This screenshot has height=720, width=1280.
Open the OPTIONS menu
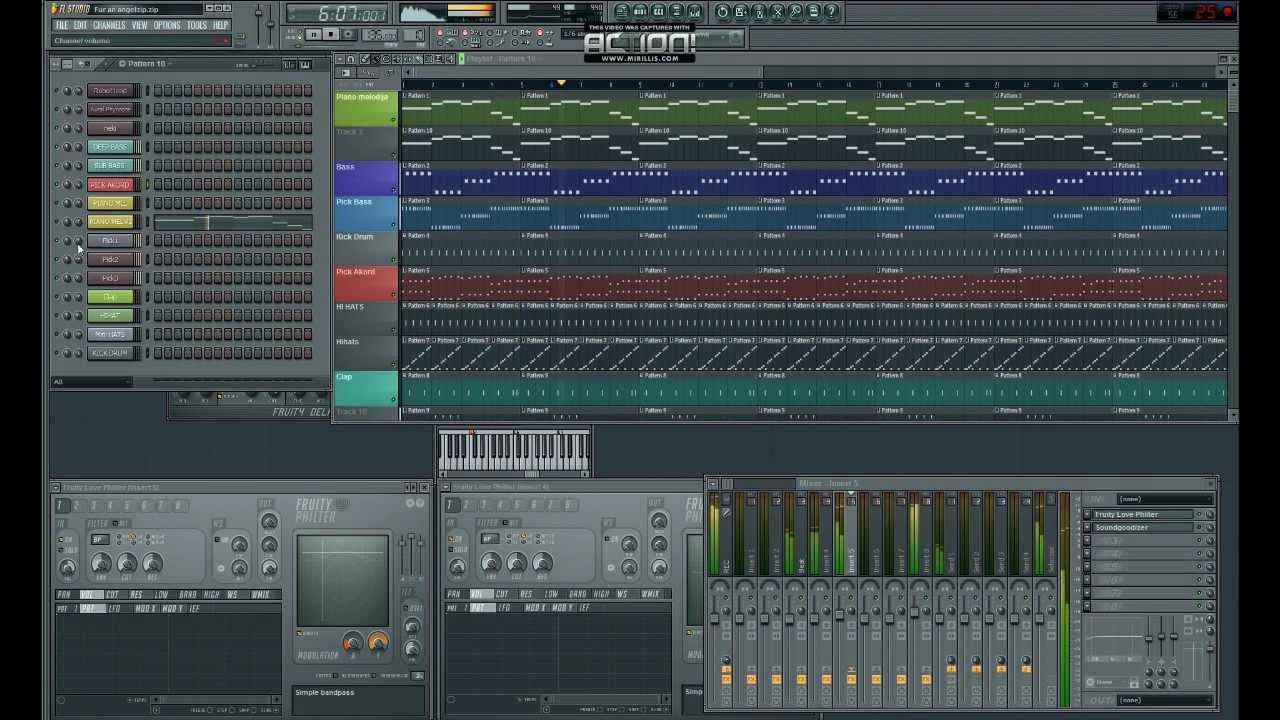(167, 25)
